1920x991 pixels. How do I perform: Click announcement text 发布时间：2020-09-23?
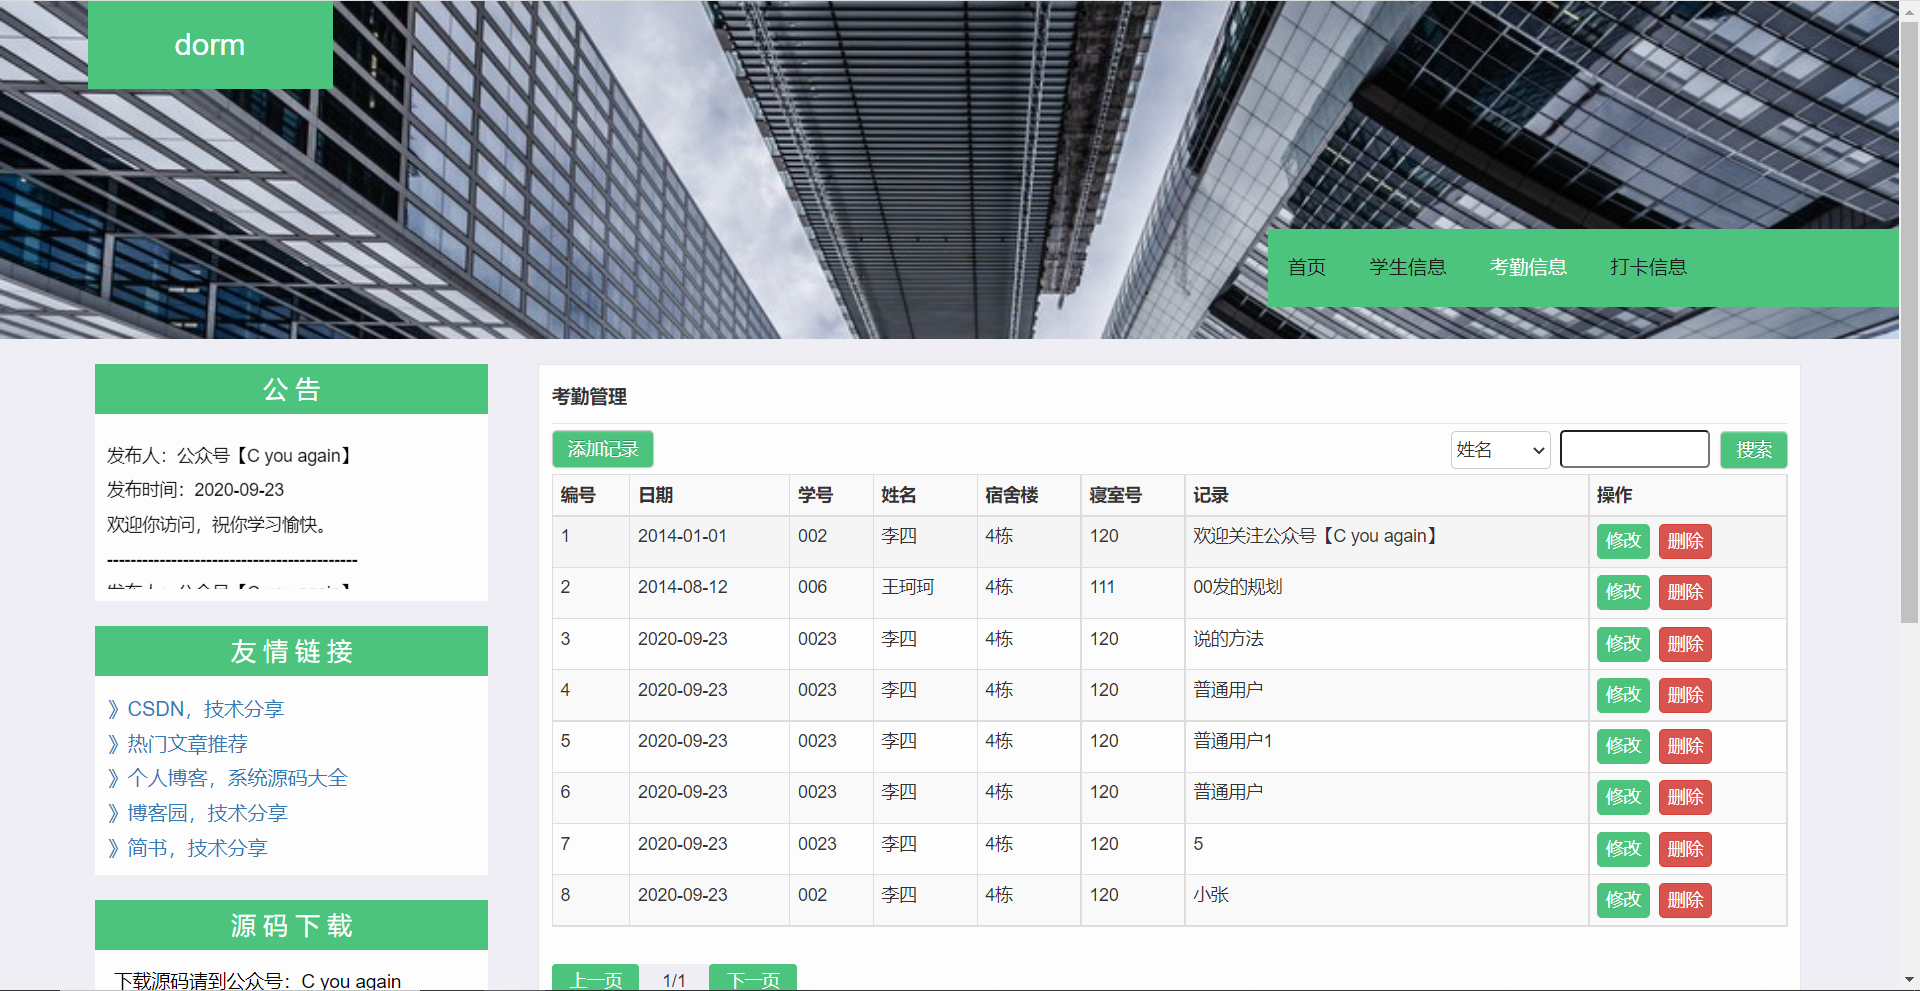(x=195, y=490)
